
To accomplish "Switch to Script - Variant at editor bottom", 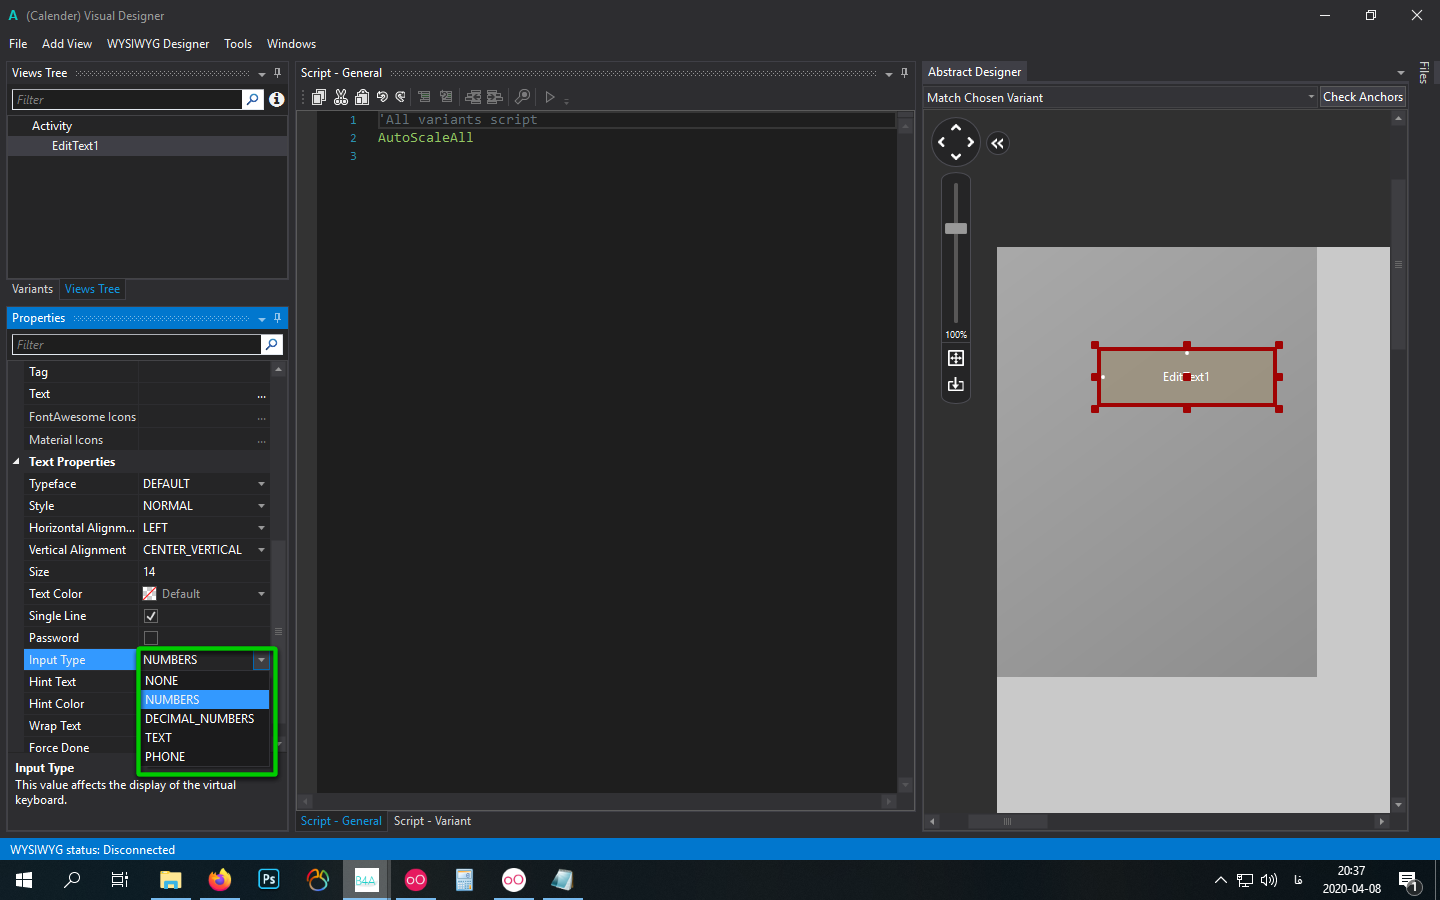I will click(432, 820).
